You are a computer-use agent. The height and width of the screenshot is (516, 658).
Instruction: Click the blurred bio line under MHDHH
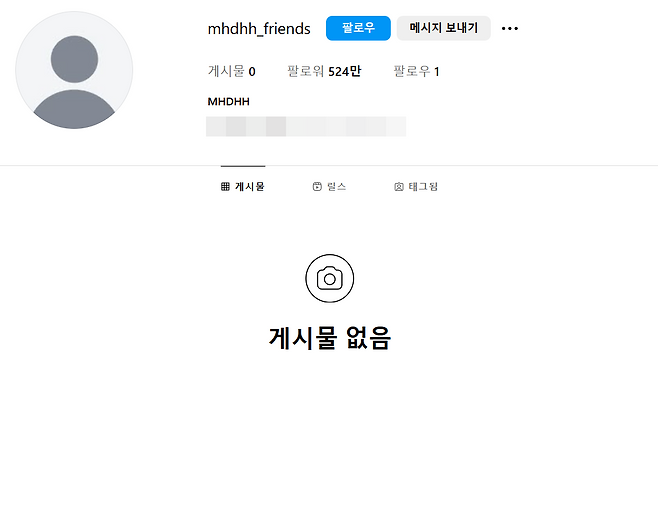click(306, 126)
